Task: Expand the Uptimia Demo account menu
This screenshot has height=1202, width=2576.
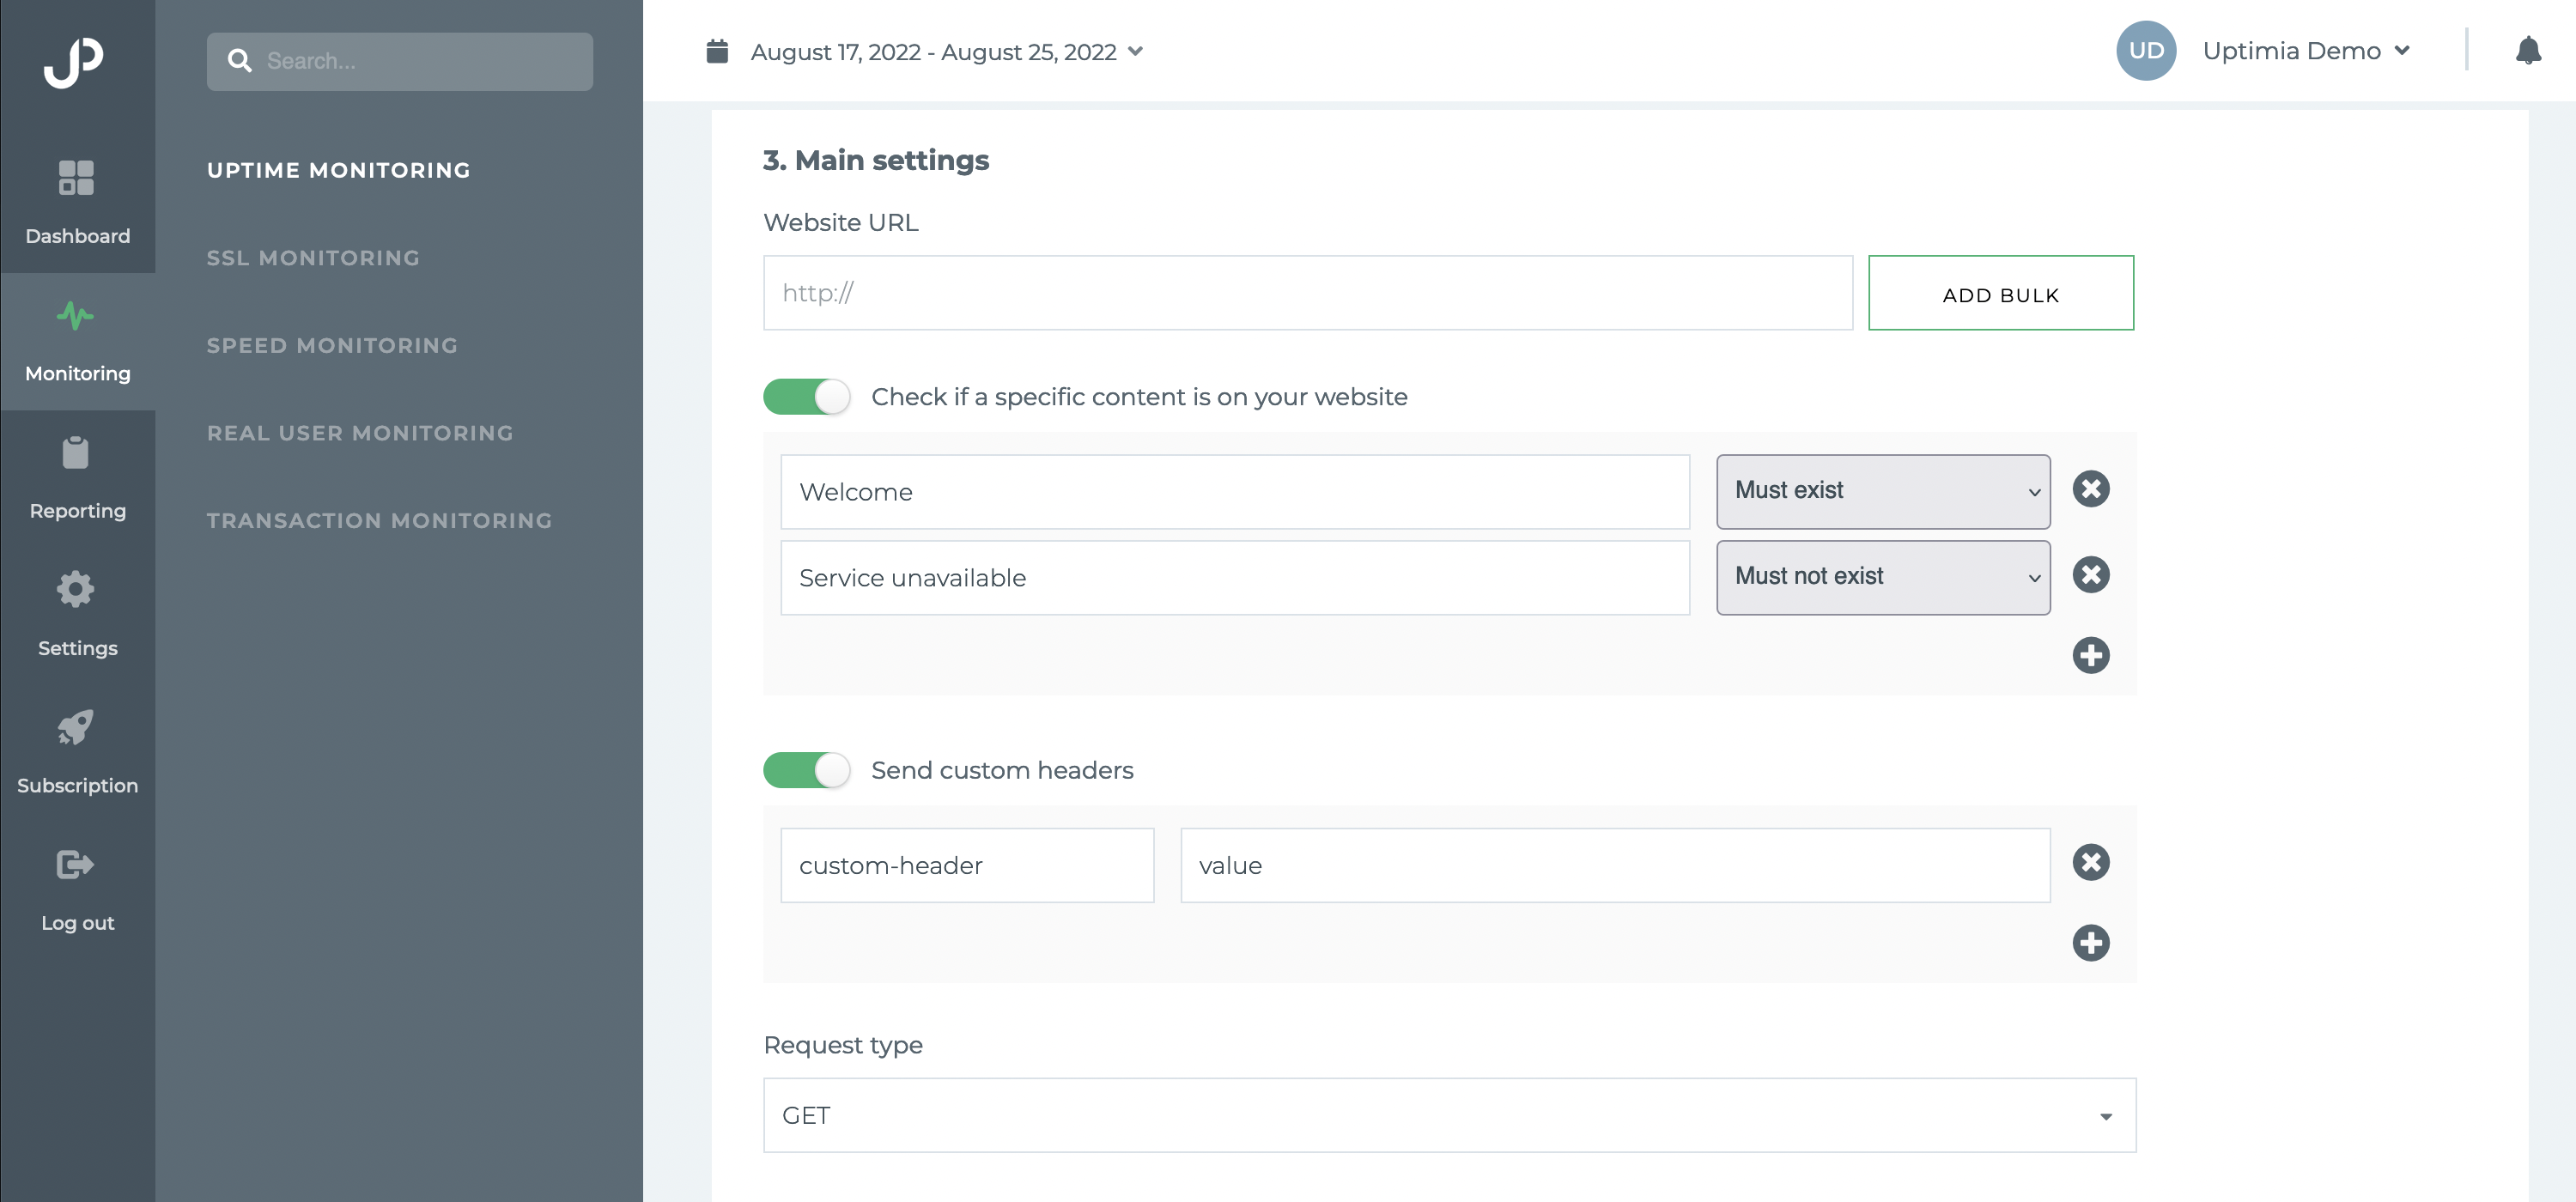Action: (2306, 51)
